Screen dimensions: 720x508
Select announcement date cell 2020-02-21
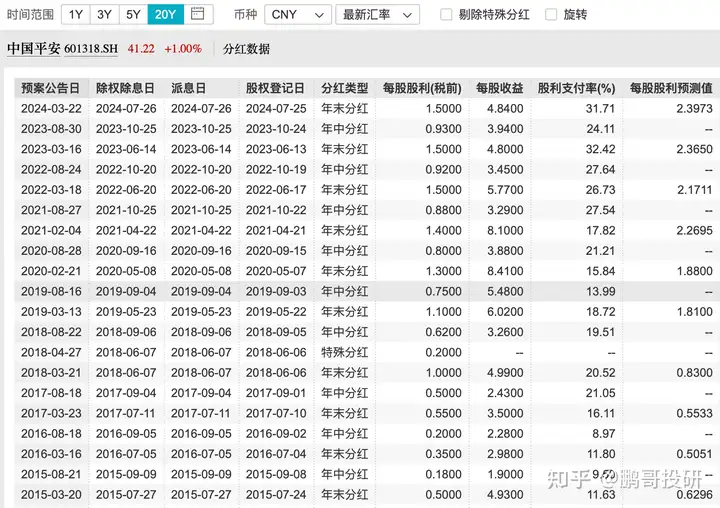51,271
